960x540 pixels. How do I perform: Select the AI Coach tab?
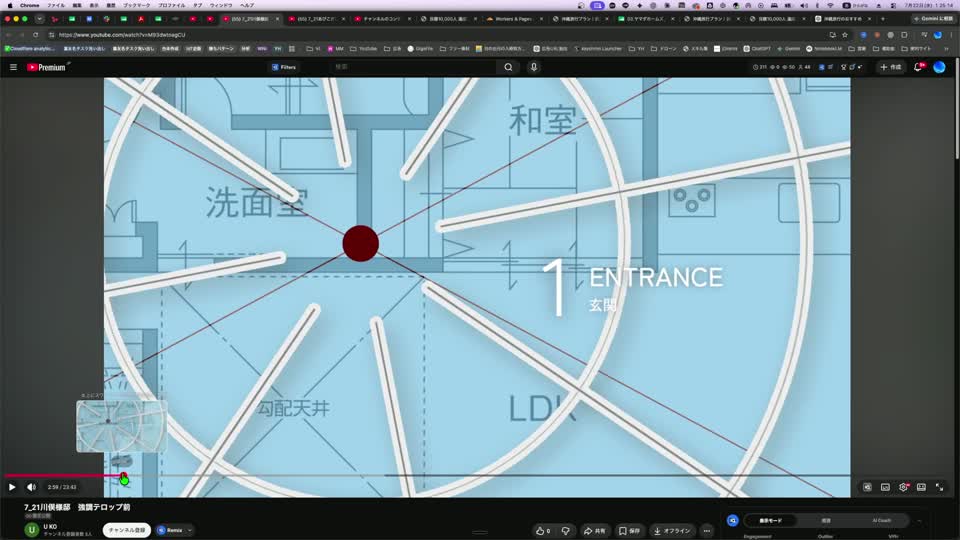pyautogui.click(x=882, y=520)
